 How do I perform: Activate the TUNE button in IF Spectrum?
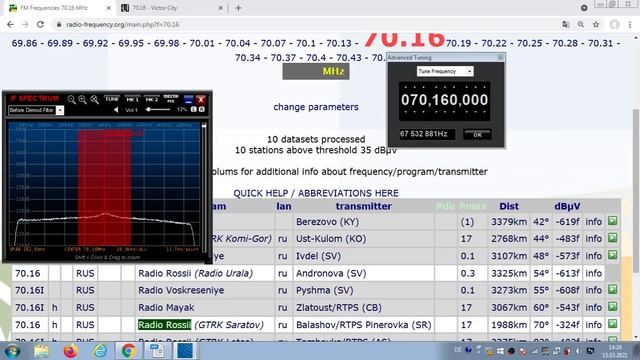[112, 99]
